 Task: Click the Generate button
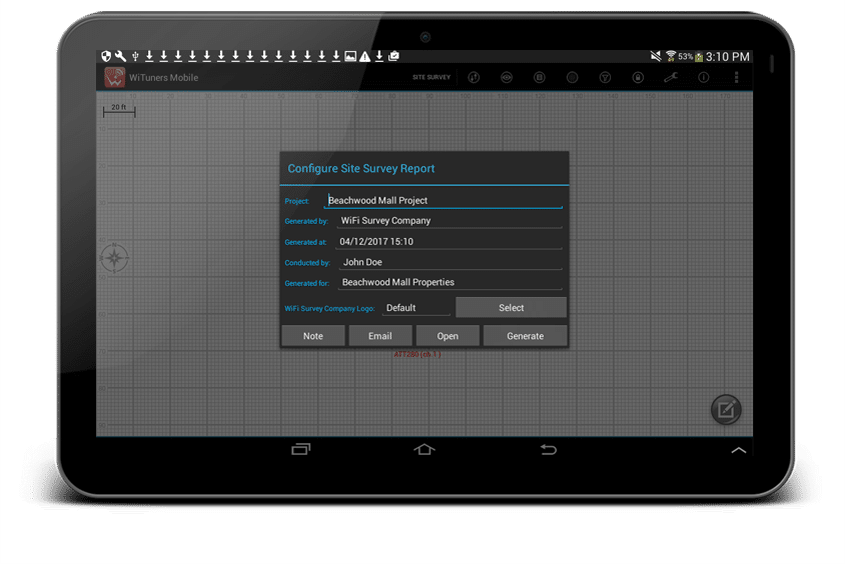coord(525,336)
